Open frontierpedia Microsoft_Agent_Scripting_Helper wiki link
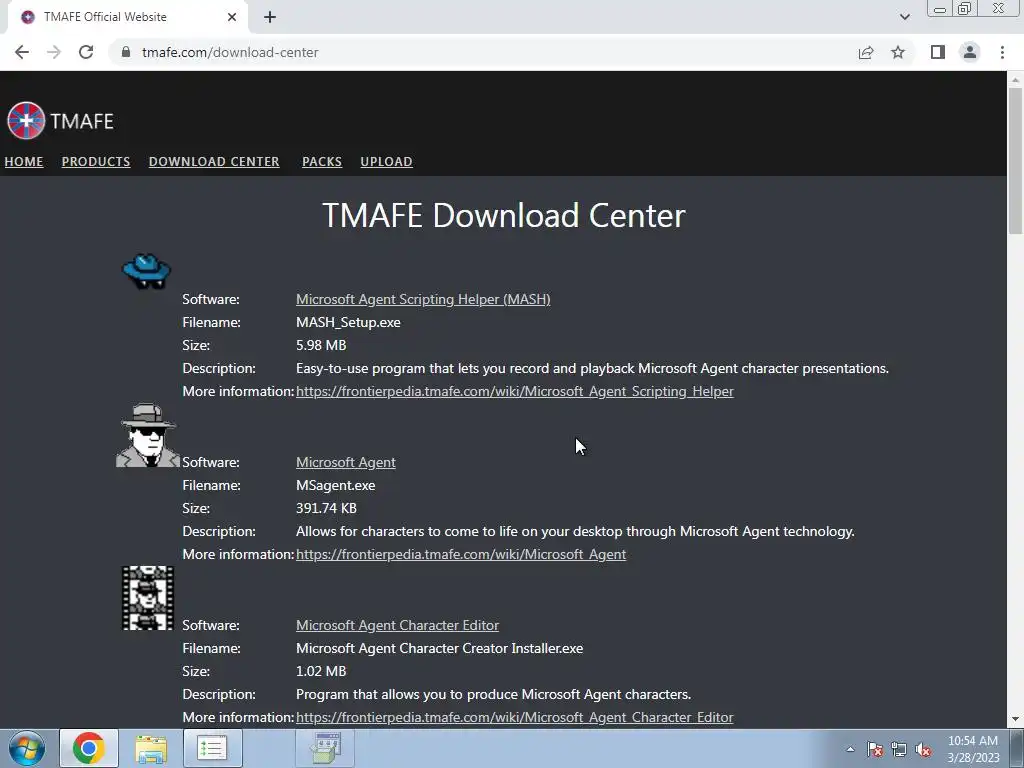The width and height of the screenshot is (1024, 768). pyautogui.click(x=515, y=391)
